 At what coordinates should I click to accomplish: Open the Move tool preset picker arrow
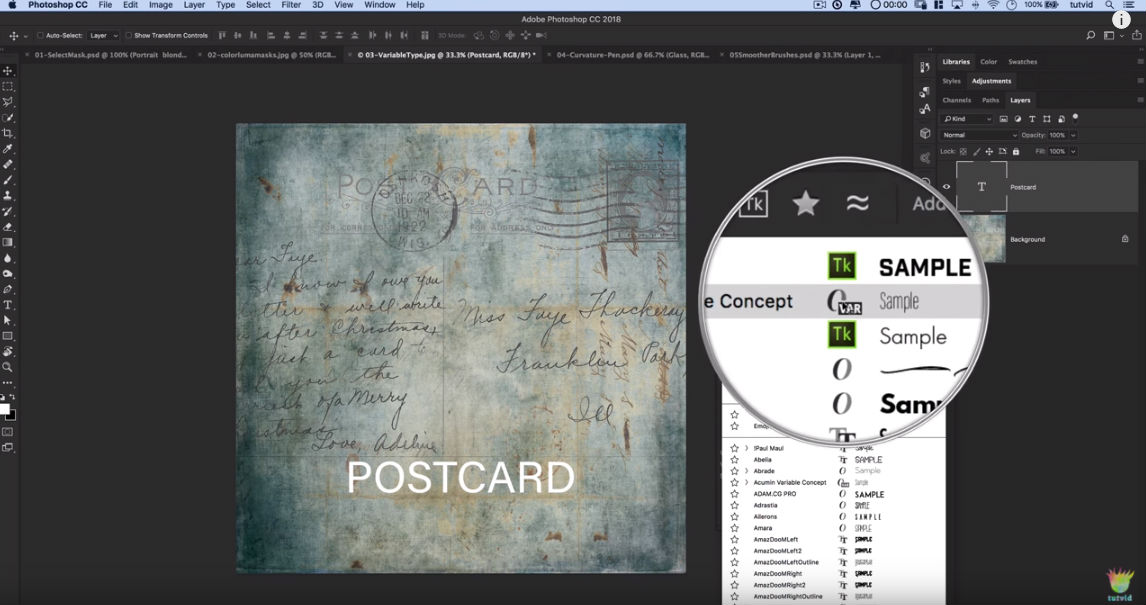point(26,36)
